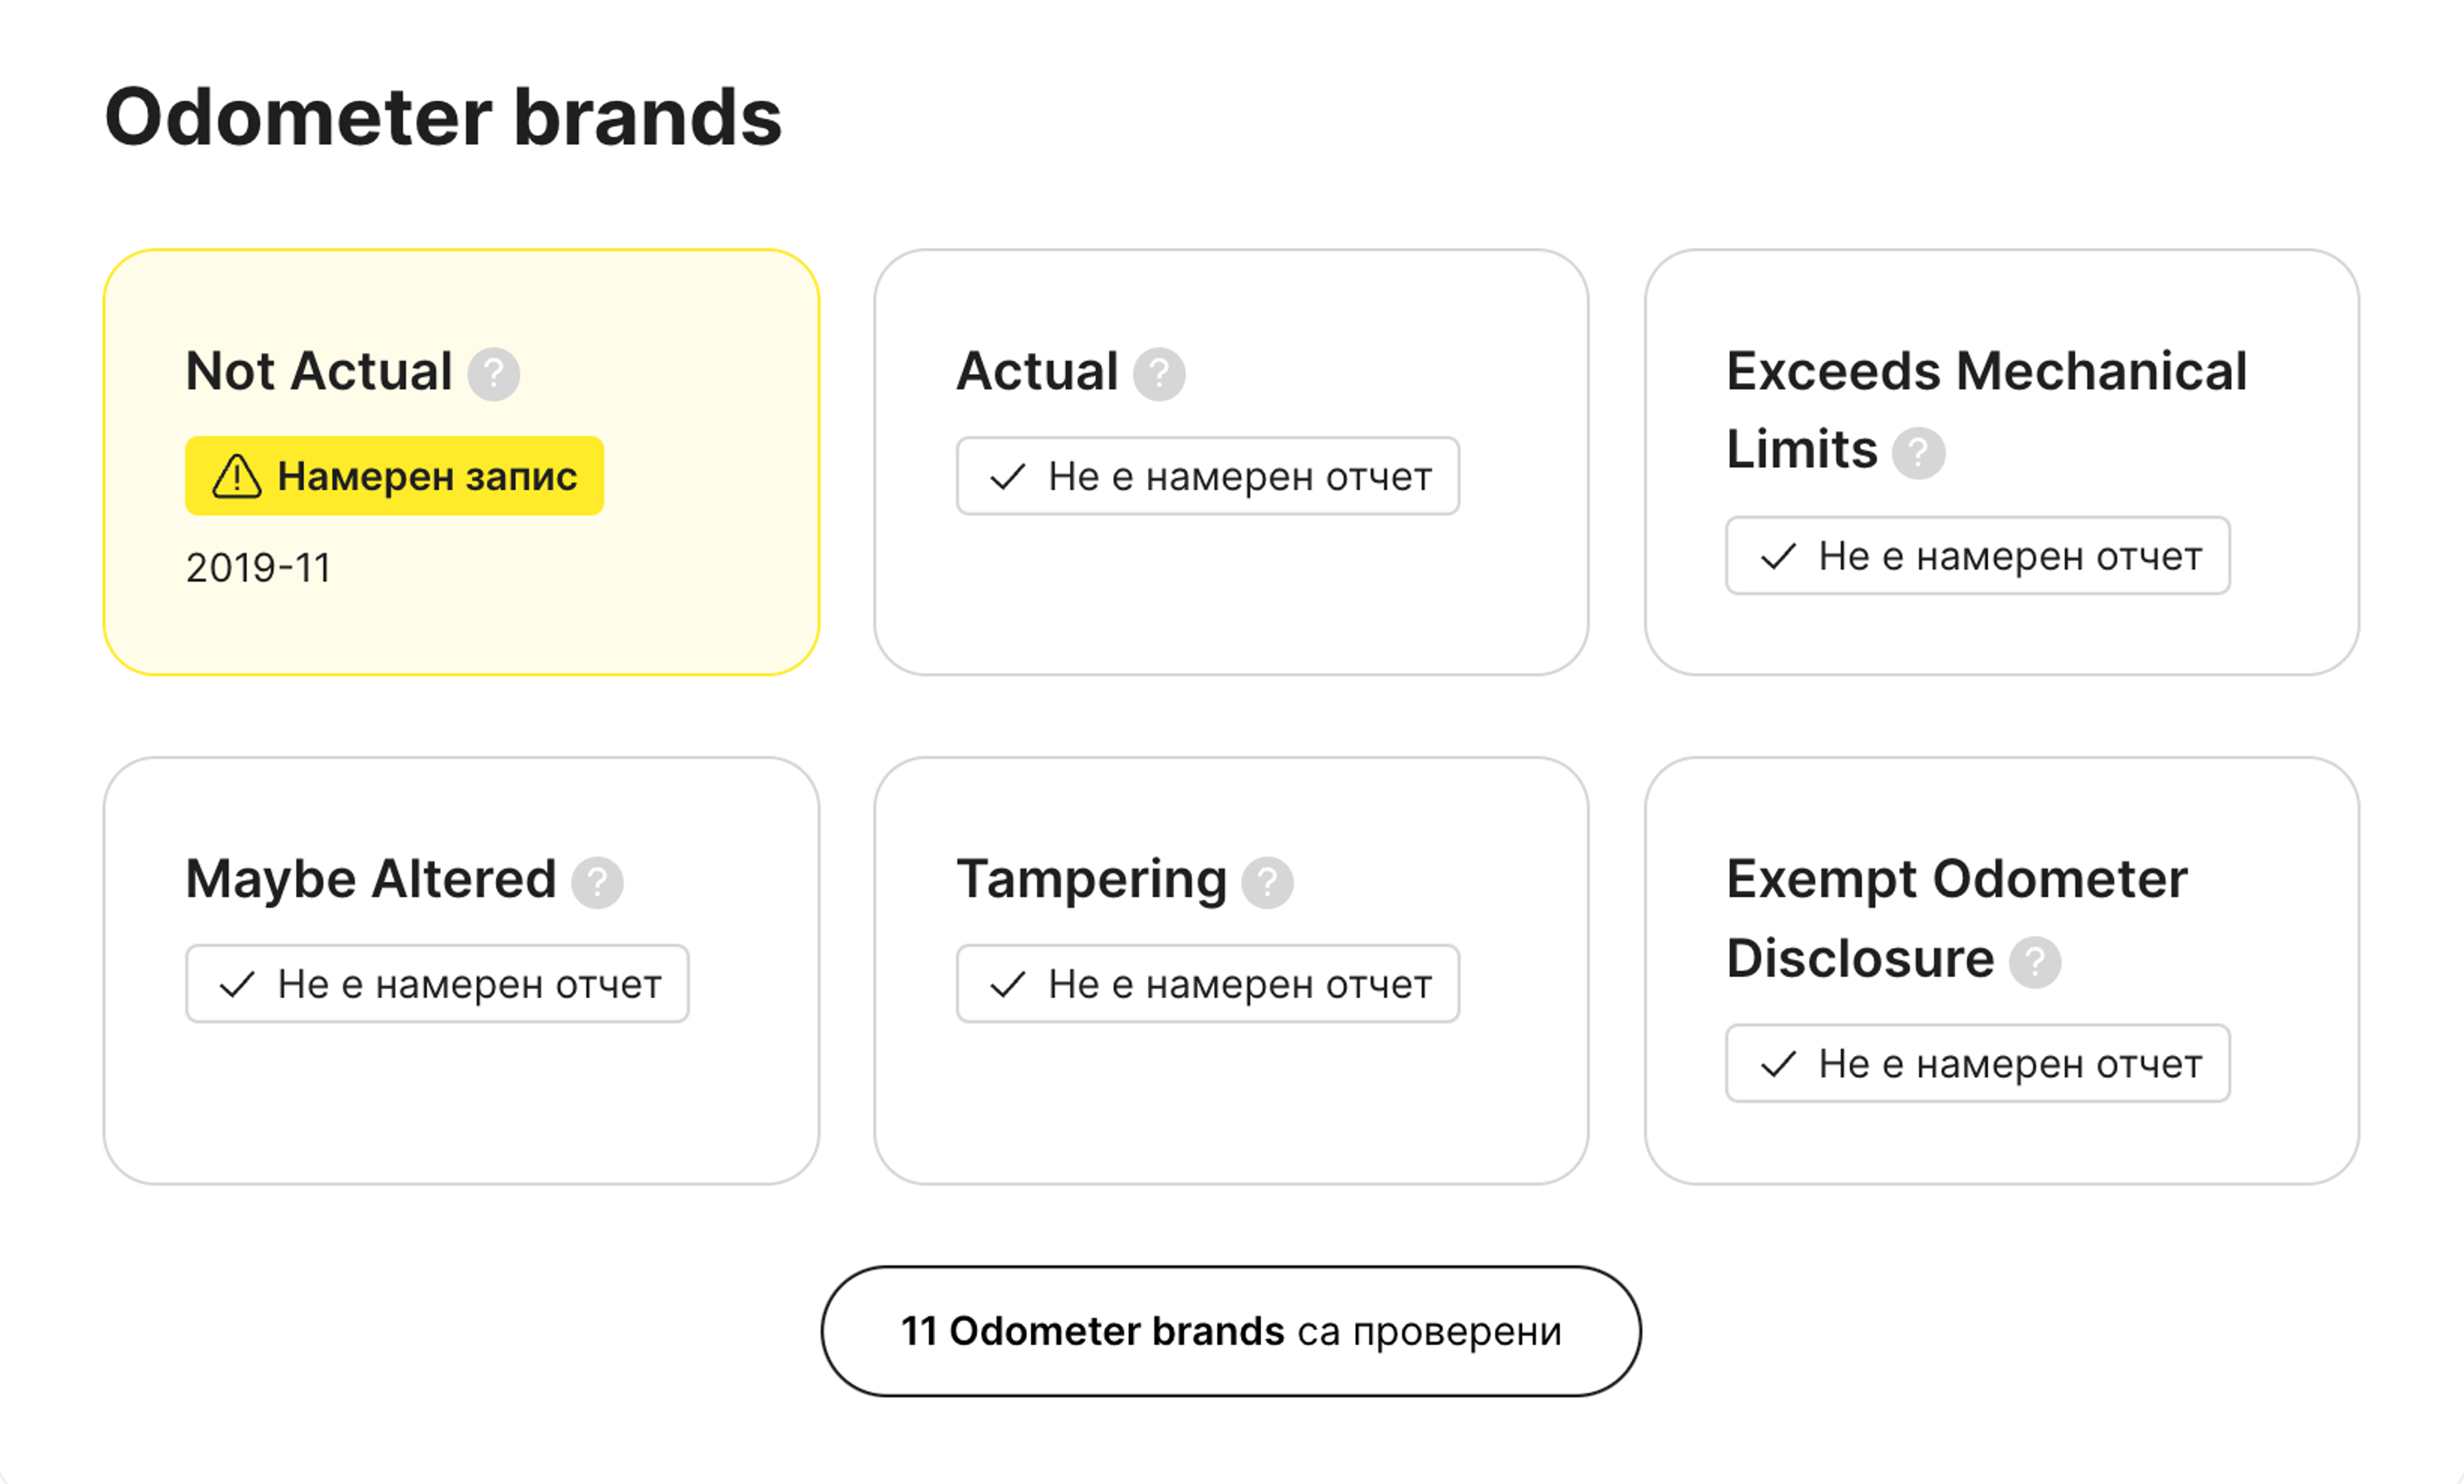
Task: Click question mark beside Actual heading
Action: 1158,375
